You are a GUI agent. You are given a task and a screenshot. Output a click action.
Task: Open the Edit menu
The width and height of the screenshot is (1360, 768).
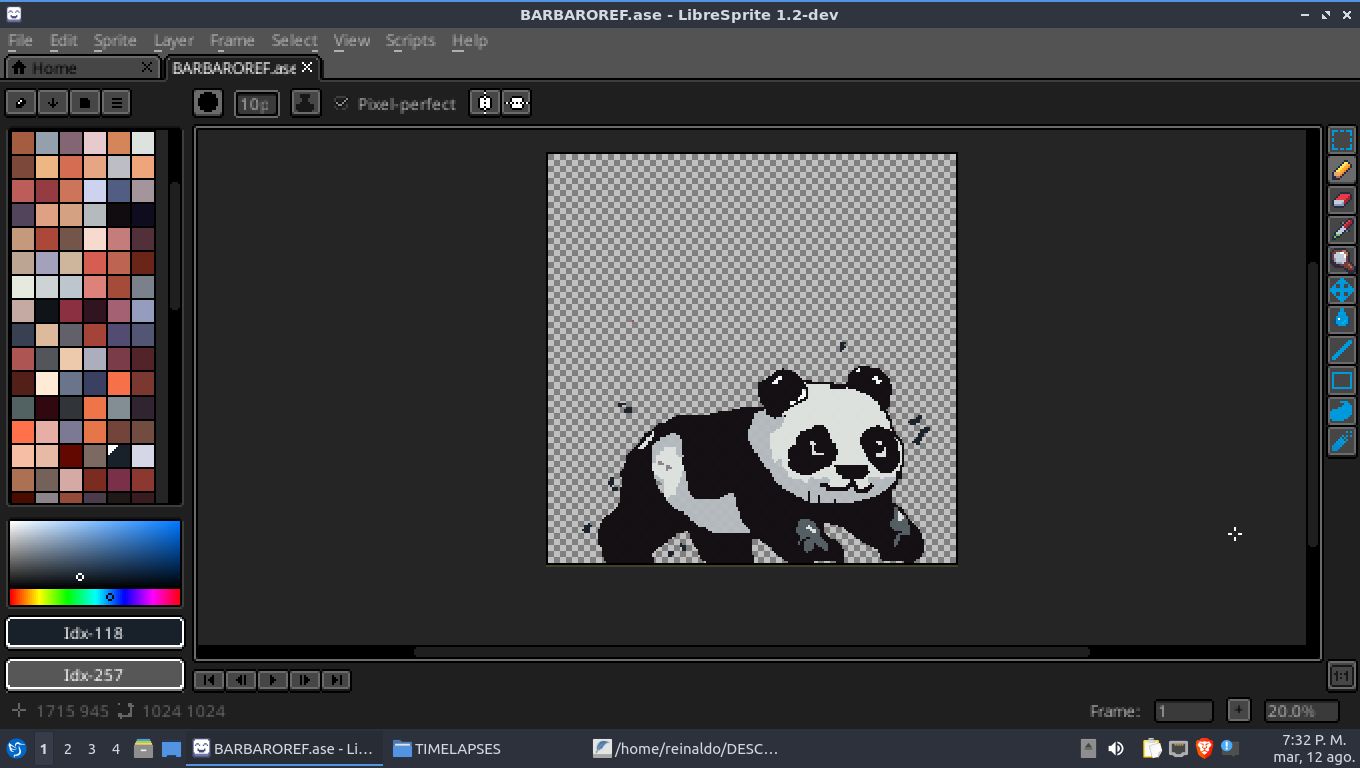[x=63, y=40]
